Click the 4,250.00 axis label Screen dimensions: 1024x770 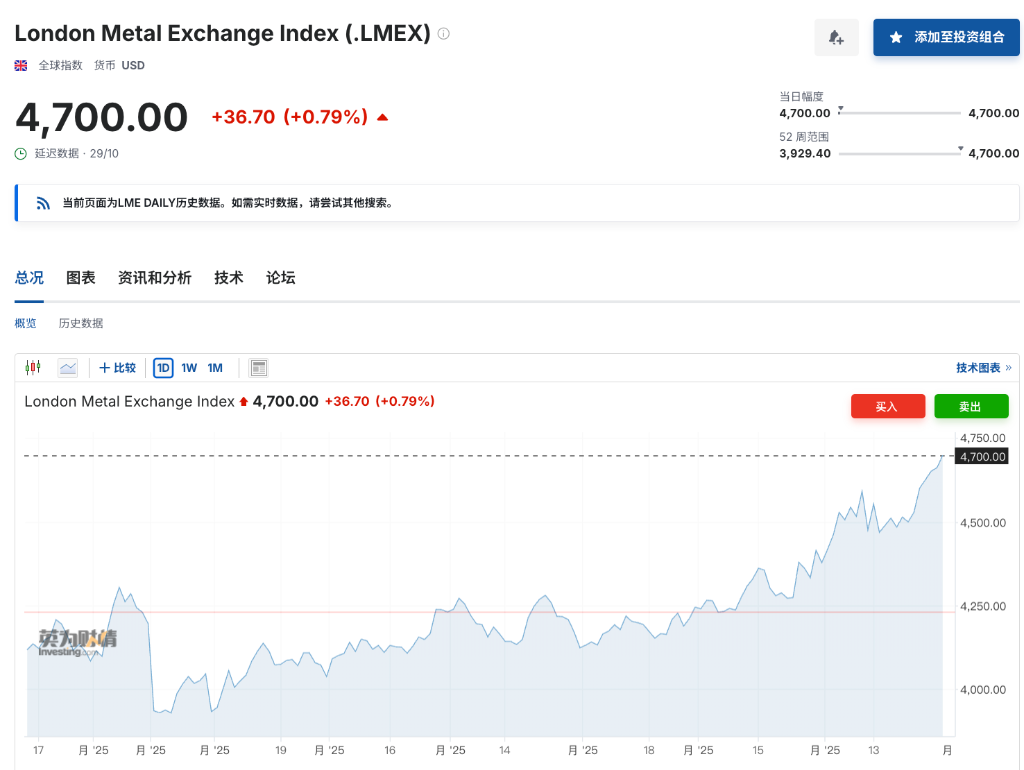983,606
